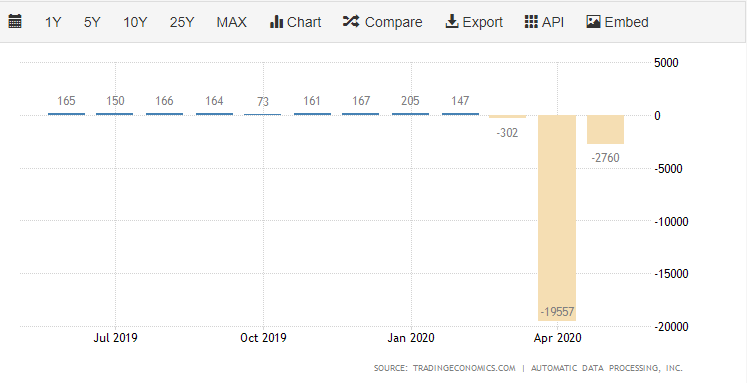The image size is (748, 383).
Task: Click the Jul 2019 axis label
Action: tap(115, 338)
